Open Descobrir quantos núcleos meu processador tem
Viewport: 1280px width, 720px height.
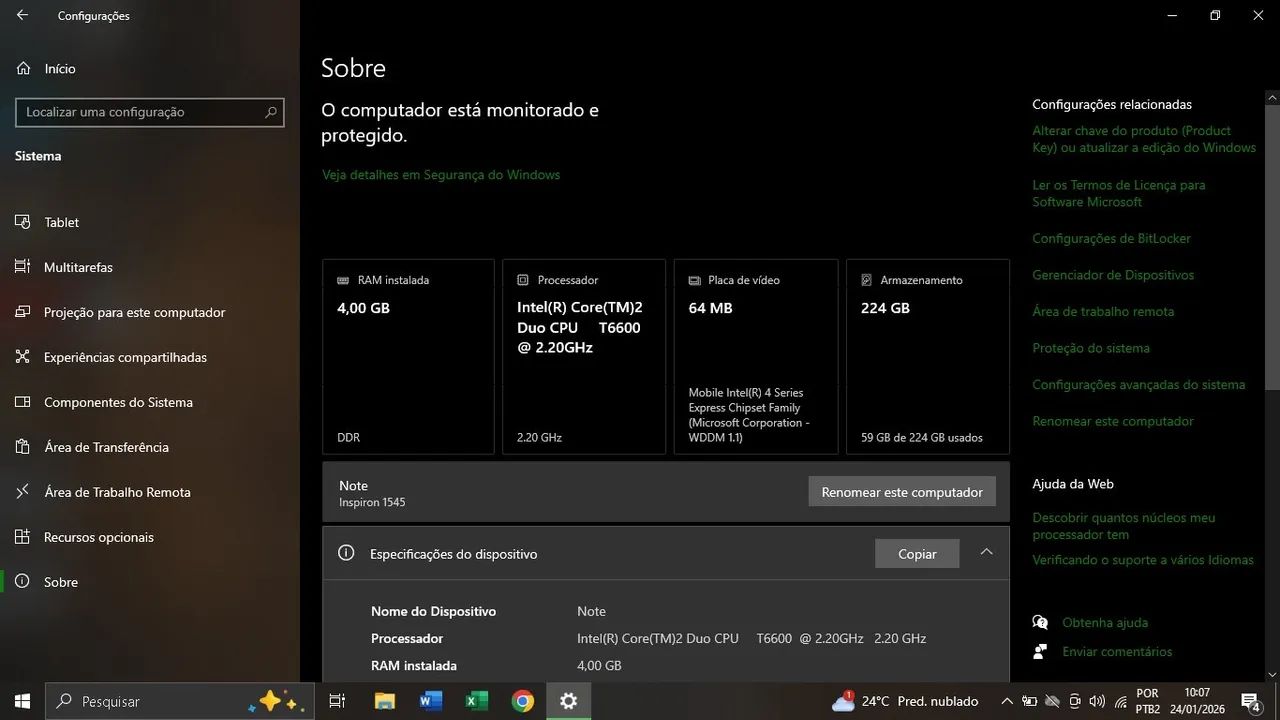click(x=1124, y=526)
